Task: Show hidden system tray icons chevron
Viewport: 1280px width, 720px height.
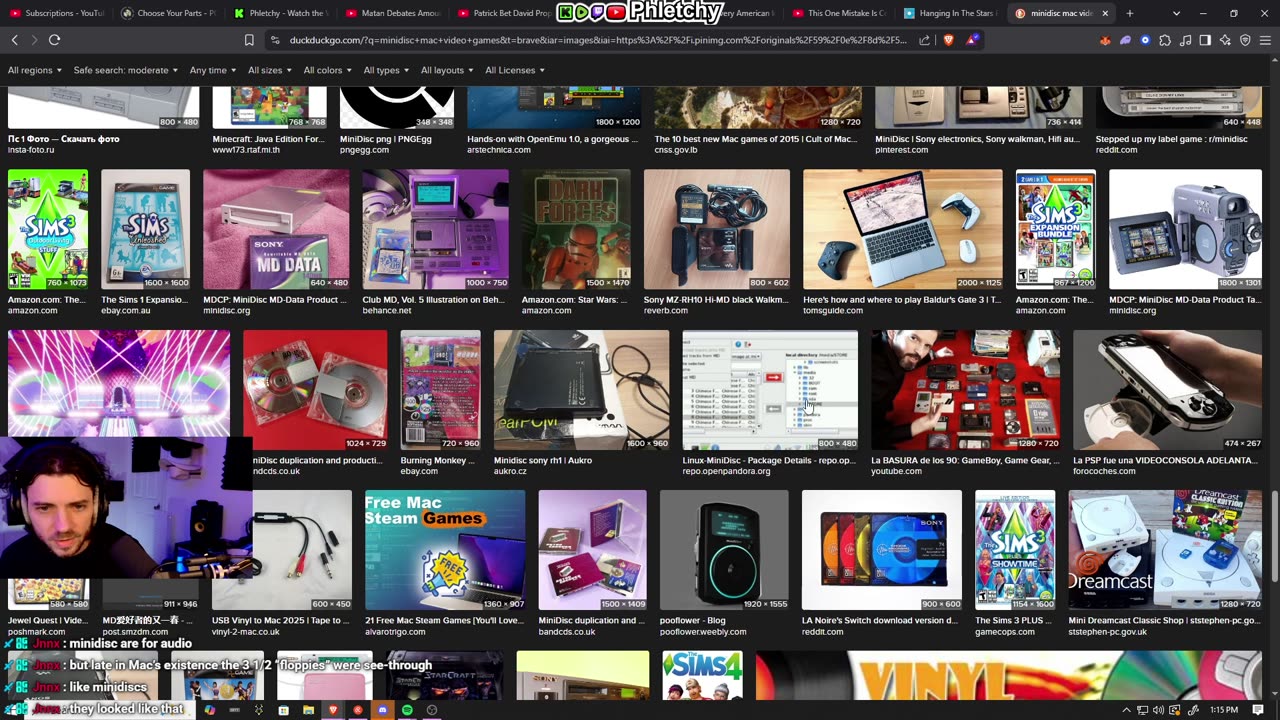Action: 1126,710
